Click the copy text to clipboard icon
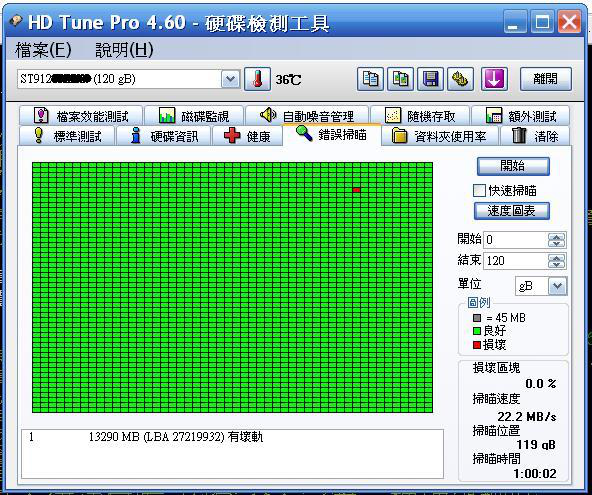Viewport: 592px width, 495px height. coord(370,79)
